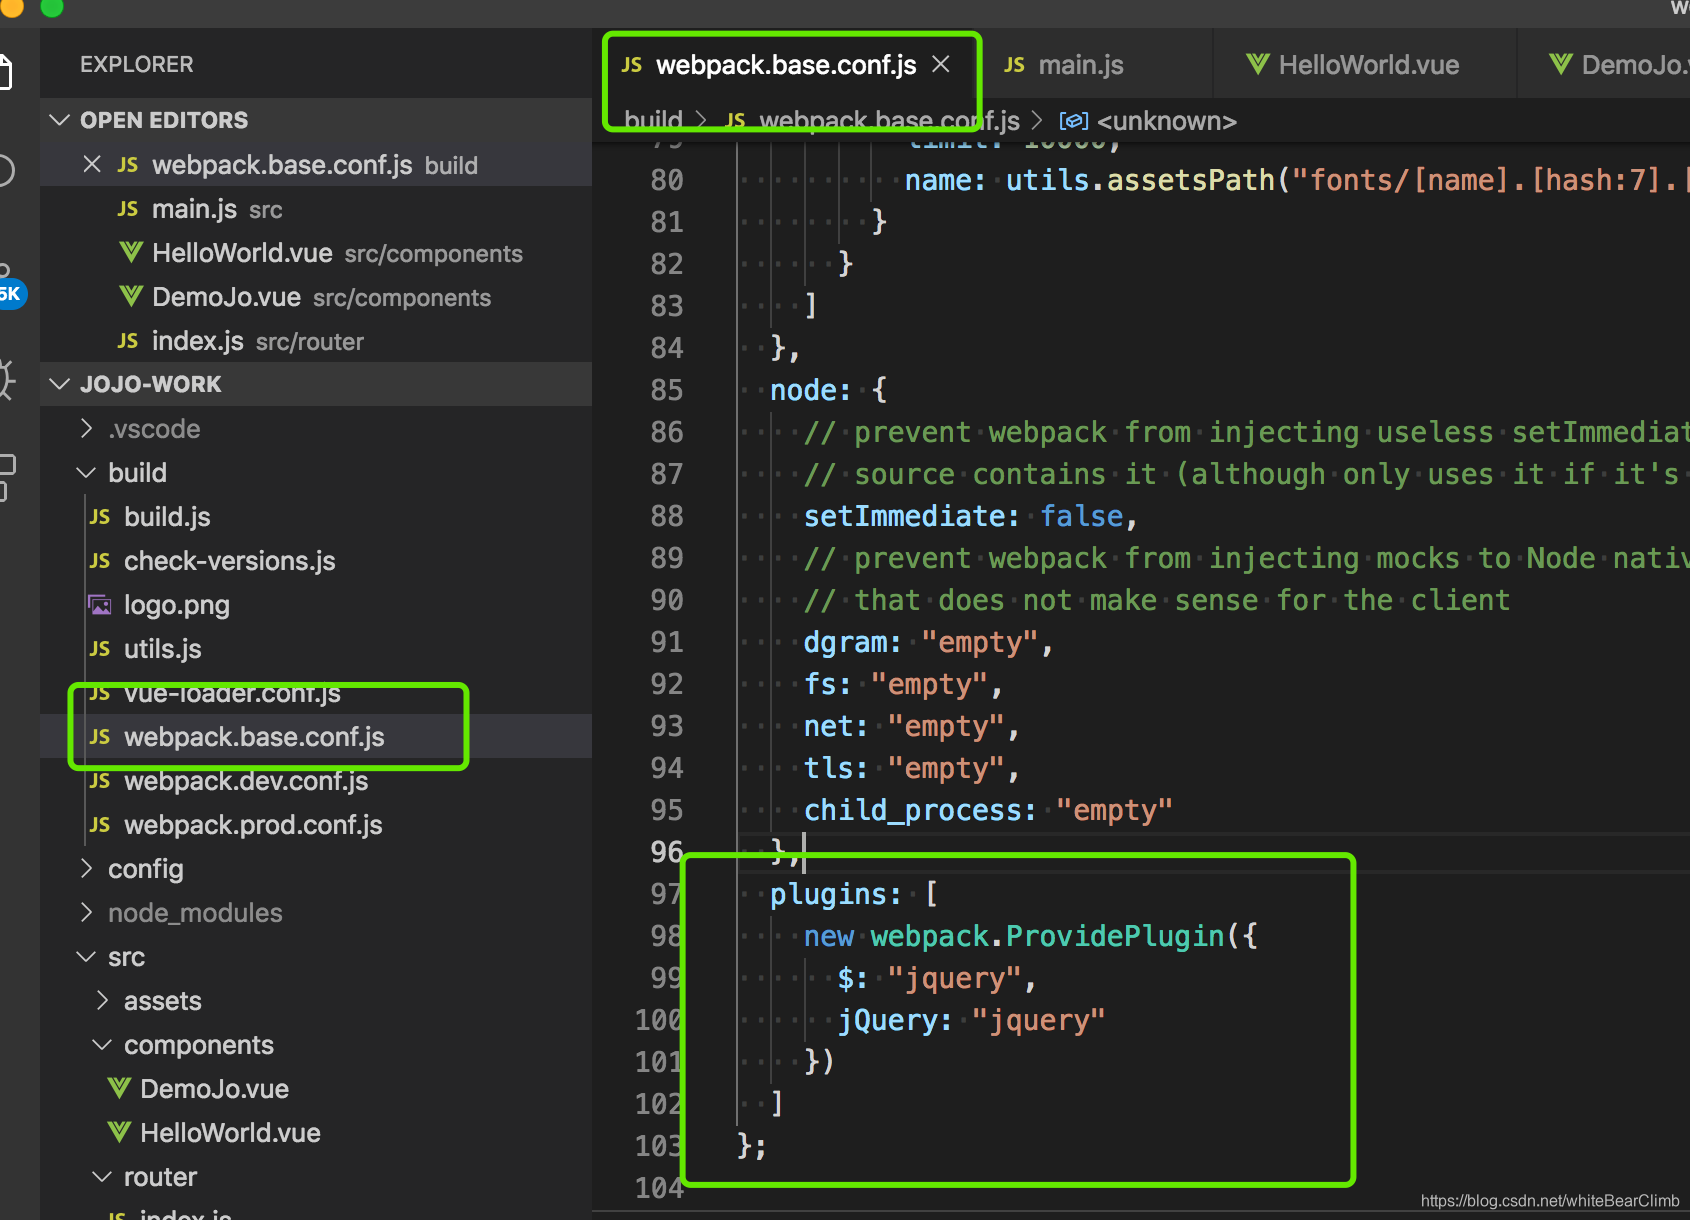
Task: Click the 'setImmediate: false,' code line
Action: (x=970, y=516)
